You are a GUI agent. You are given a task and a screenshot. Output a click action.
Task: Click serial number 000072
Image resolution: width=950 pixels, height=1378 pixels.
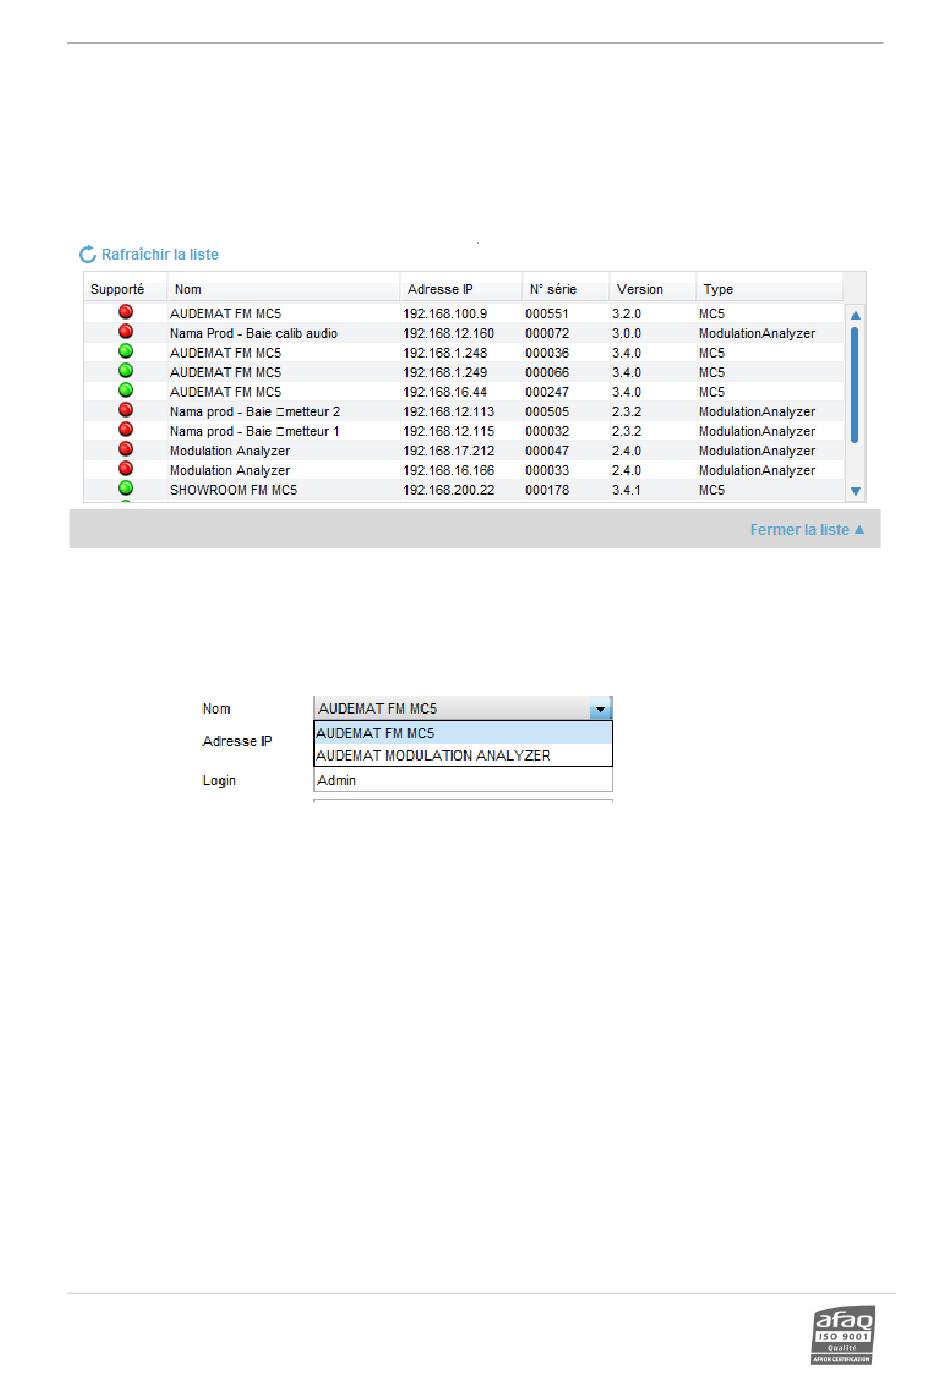tap(547, 333)
